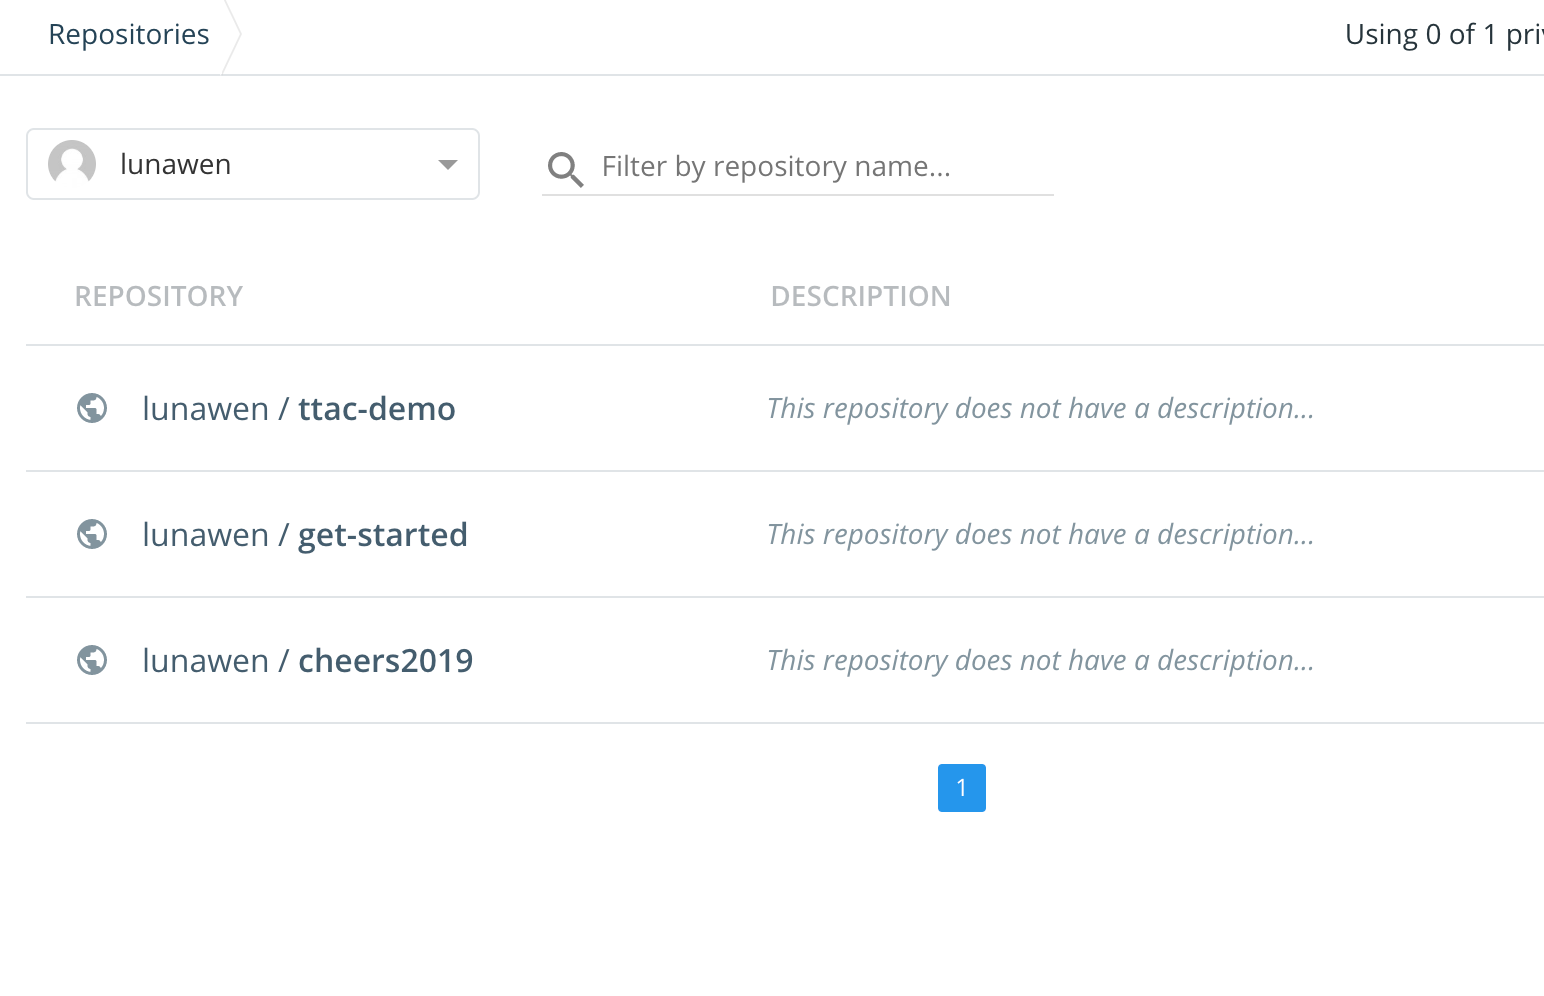Click the description text of ttac-demo
Screen dimensions: 1544x996
tap(1040, 408)
